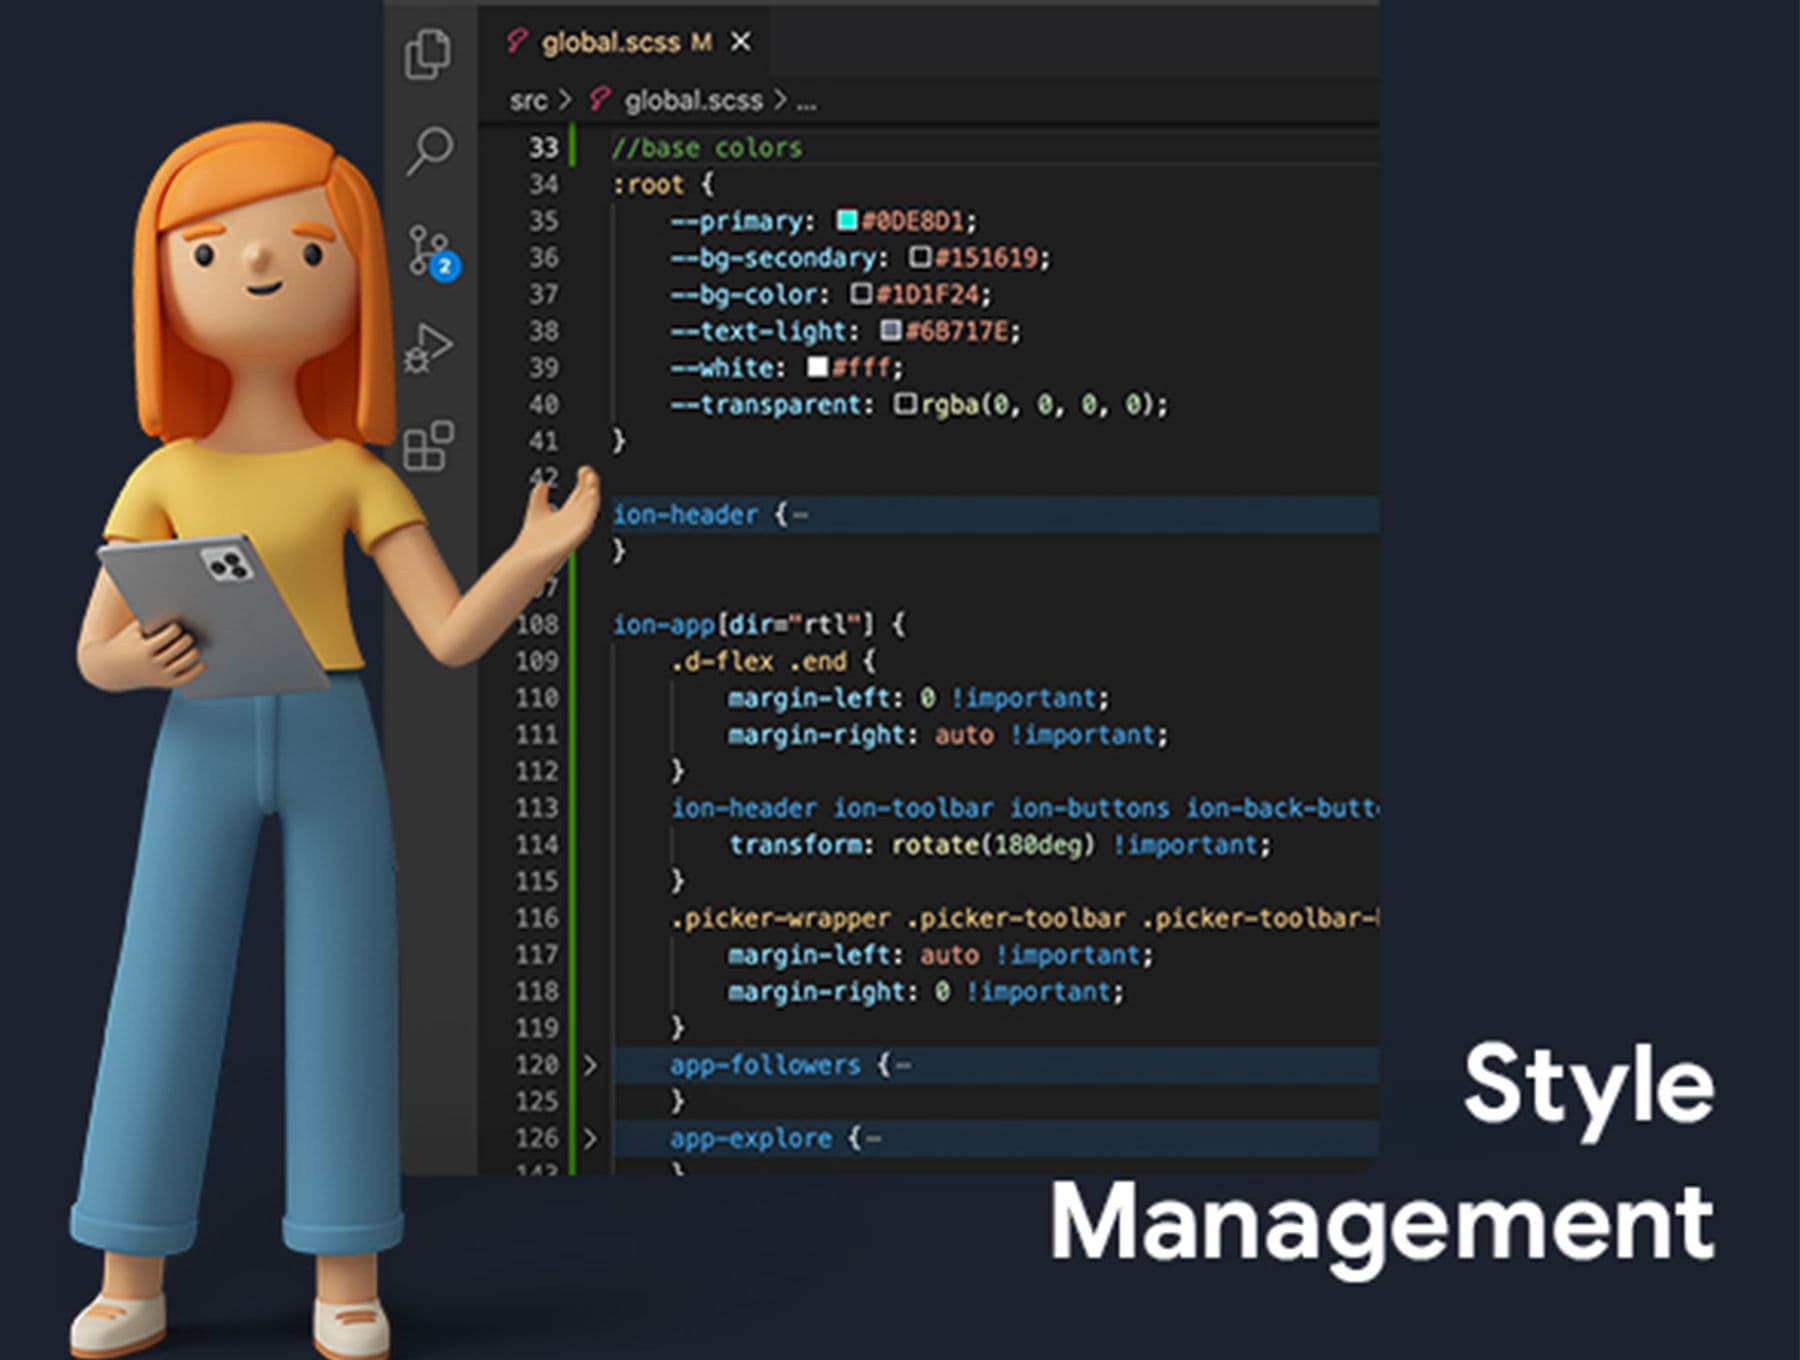Expand the folded app-followers block

point(590,1065)
